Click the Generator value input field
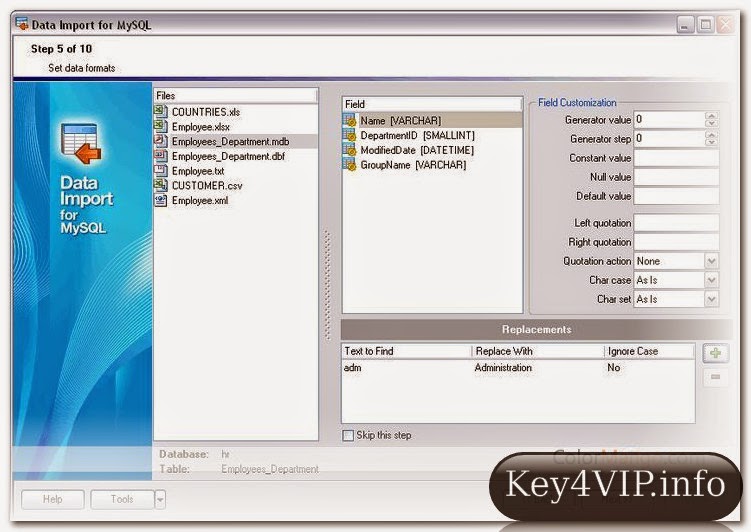Viewport: 751px width, 532px height. coord(669,119)
